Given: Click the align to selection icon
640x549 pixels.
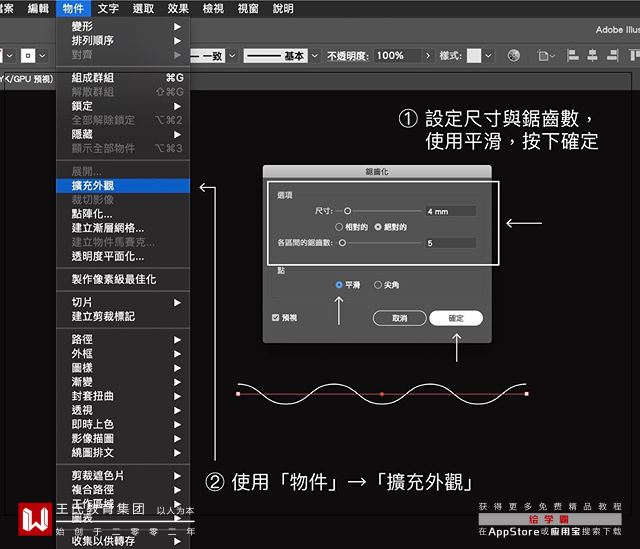Looking at the screenshot, I should coord(545,56).
